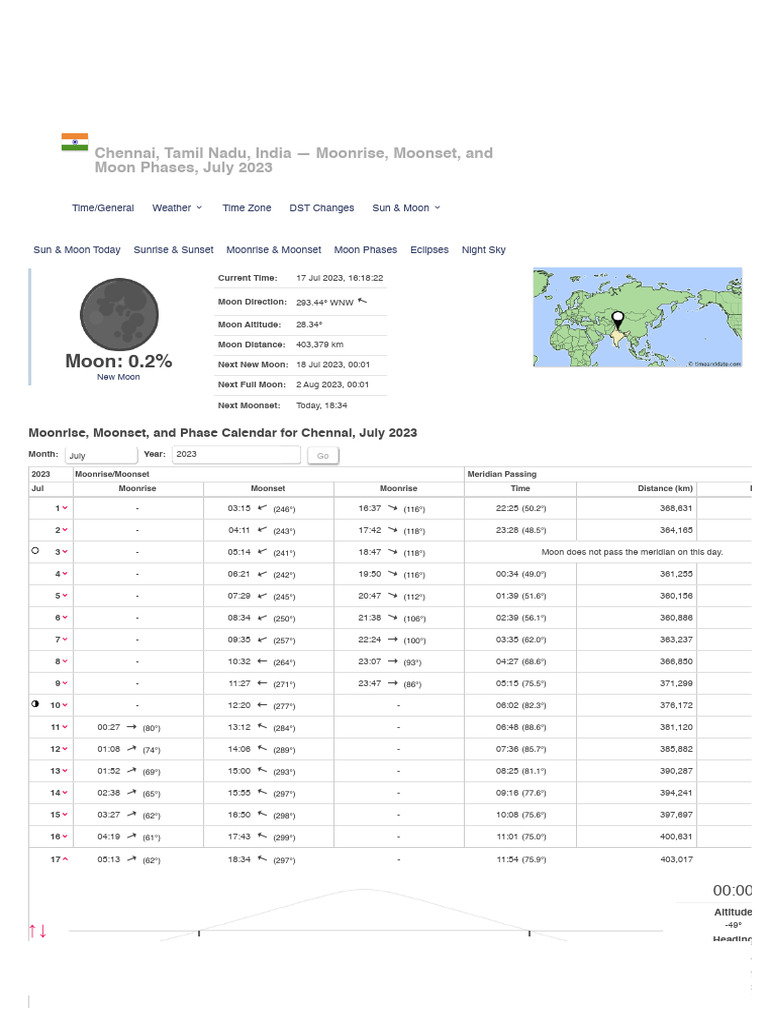This screenshot has width=768, height=1024.
Task: Click the moonset arrow for July 13 at 15:00
Action: [262, 771]
